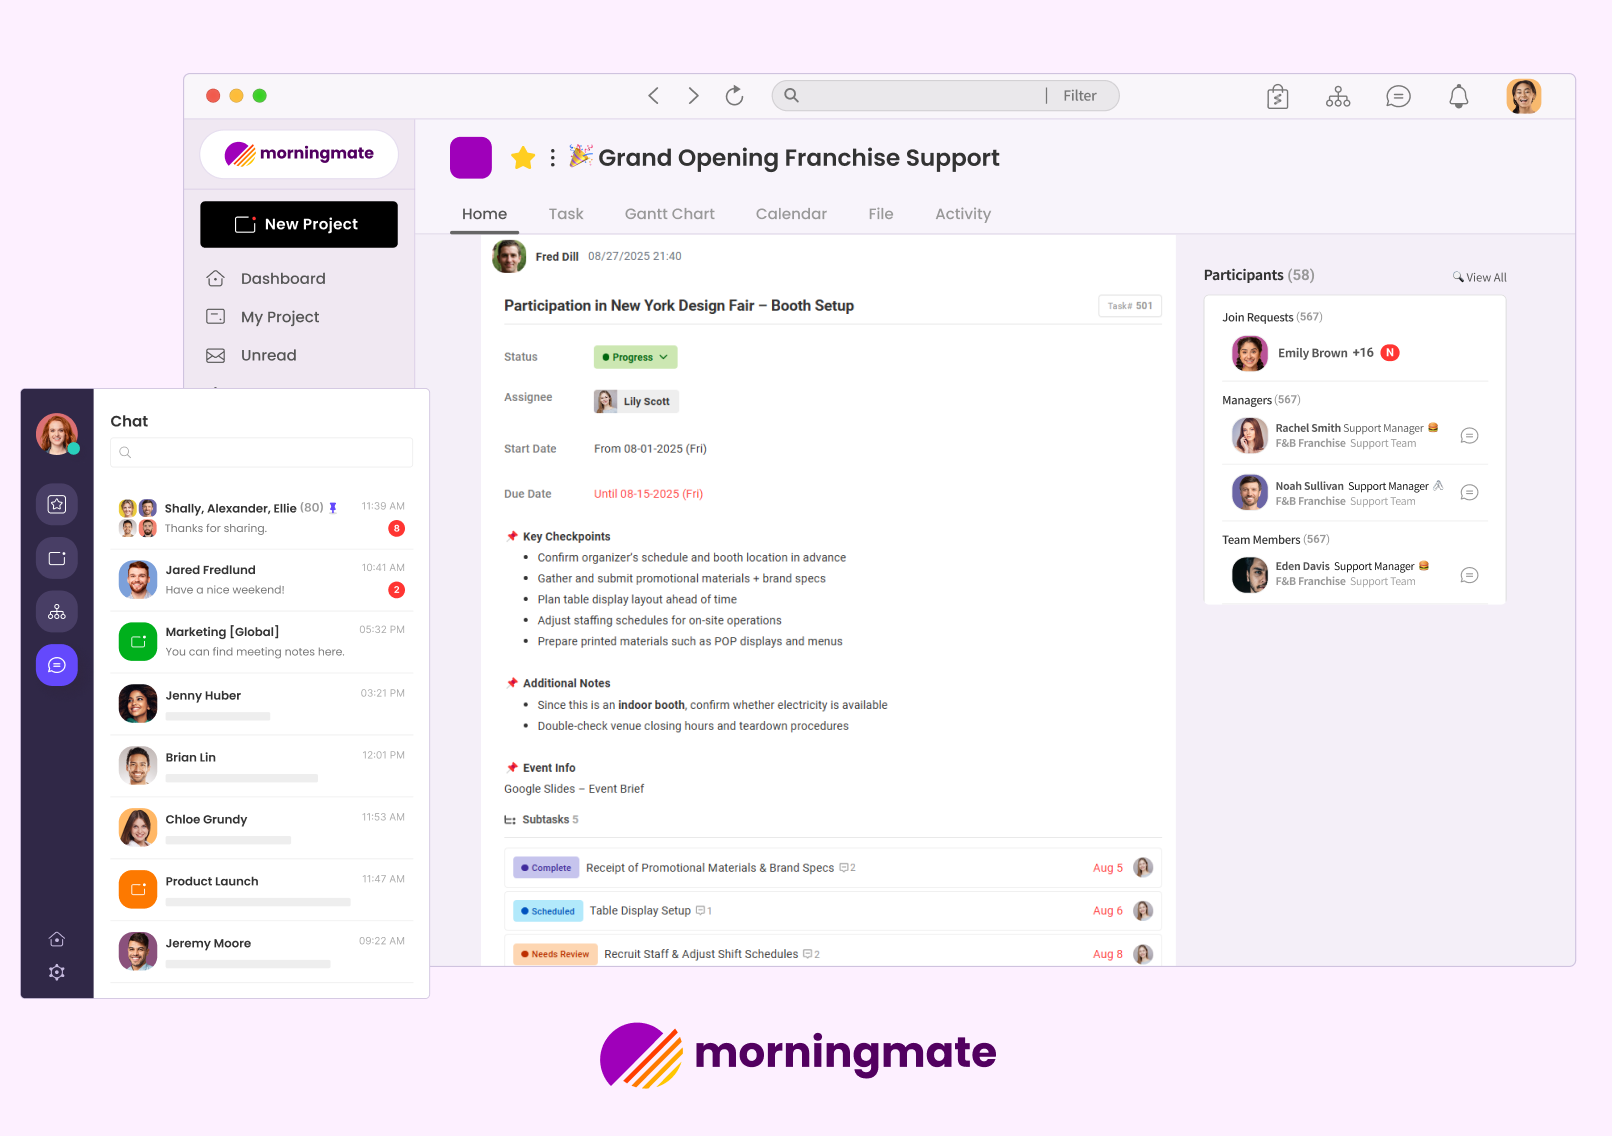Screen dimensions: 1612x1136
Task: Click the New Project button
Action: point(298,224)
